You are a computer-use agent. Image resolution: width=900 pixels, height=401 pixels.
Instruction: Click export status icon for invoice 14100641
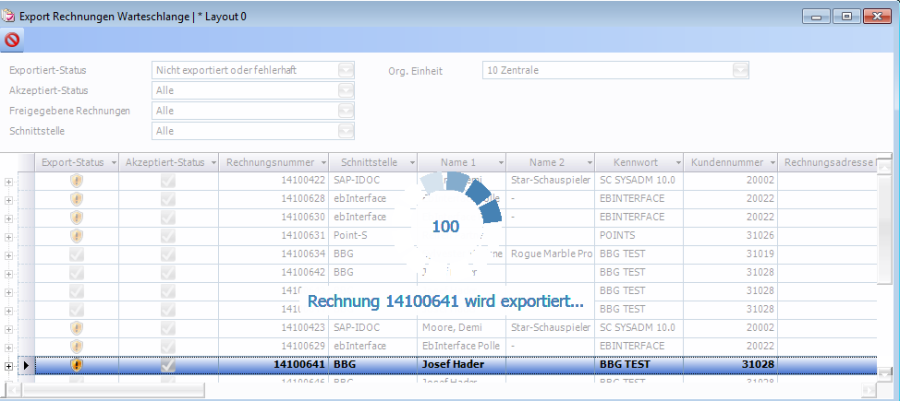tap(76, 365)
